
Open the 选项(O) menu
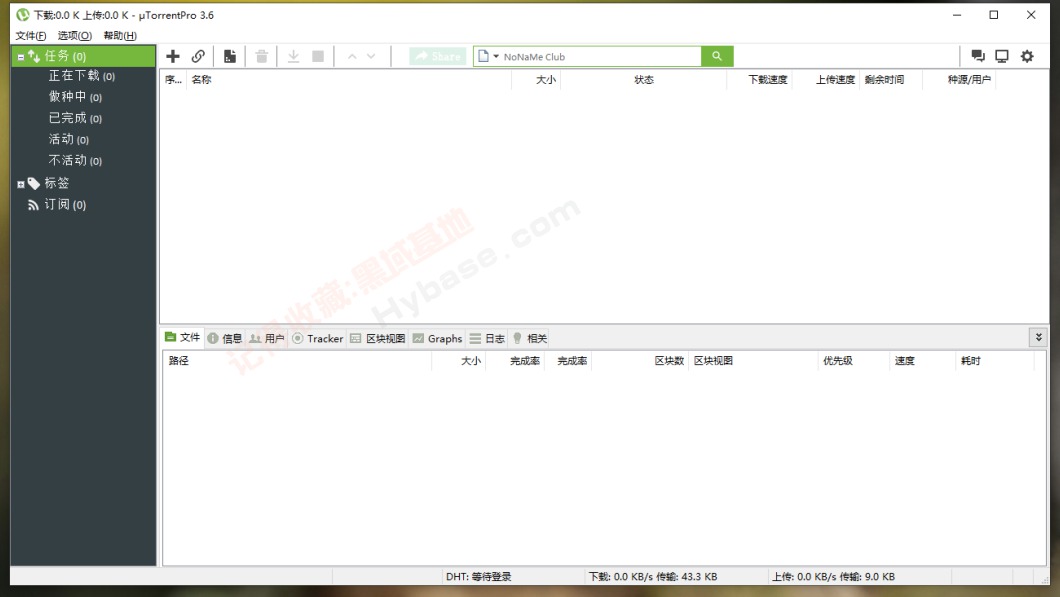pyautogui.click(x=74, y=36)
